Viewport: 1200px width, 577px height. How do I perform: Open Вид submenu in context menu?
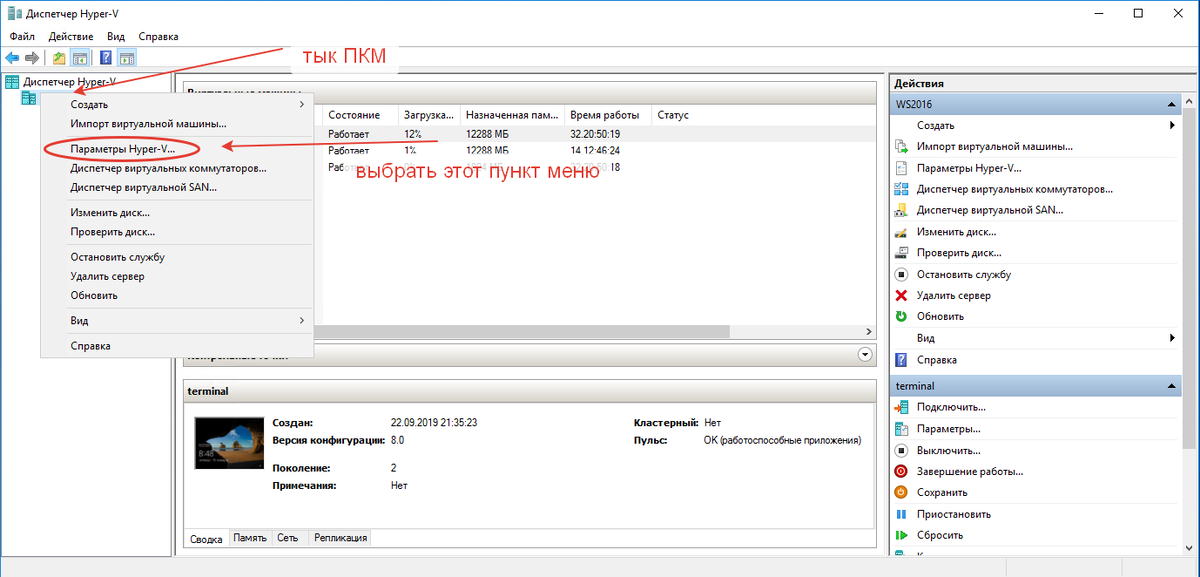[177, 321]
